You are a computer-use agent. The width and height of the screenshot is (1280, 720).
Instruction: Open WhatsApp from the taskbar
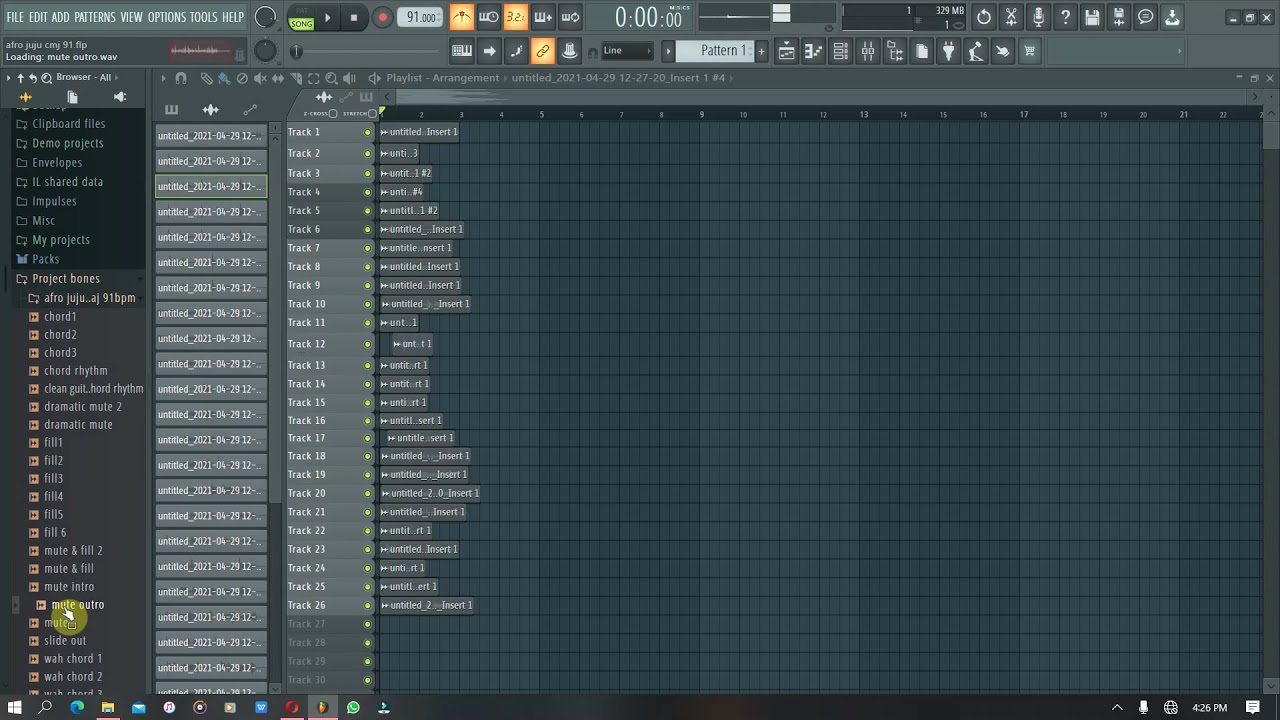pos(353,708)
